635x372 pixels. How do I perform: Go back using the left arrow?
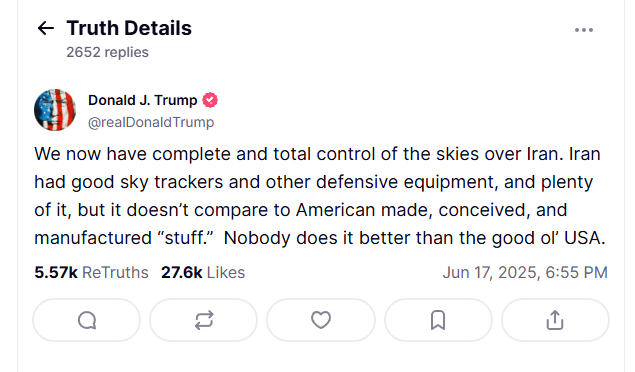pos(46,28)
